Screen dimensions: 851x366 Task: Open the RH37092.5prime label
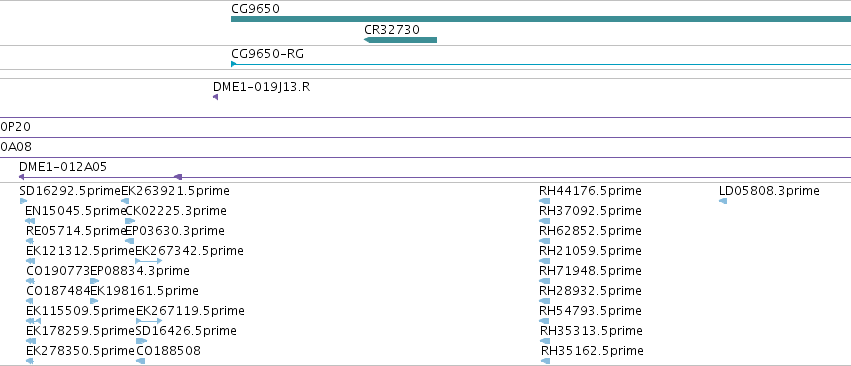point(590,211)
